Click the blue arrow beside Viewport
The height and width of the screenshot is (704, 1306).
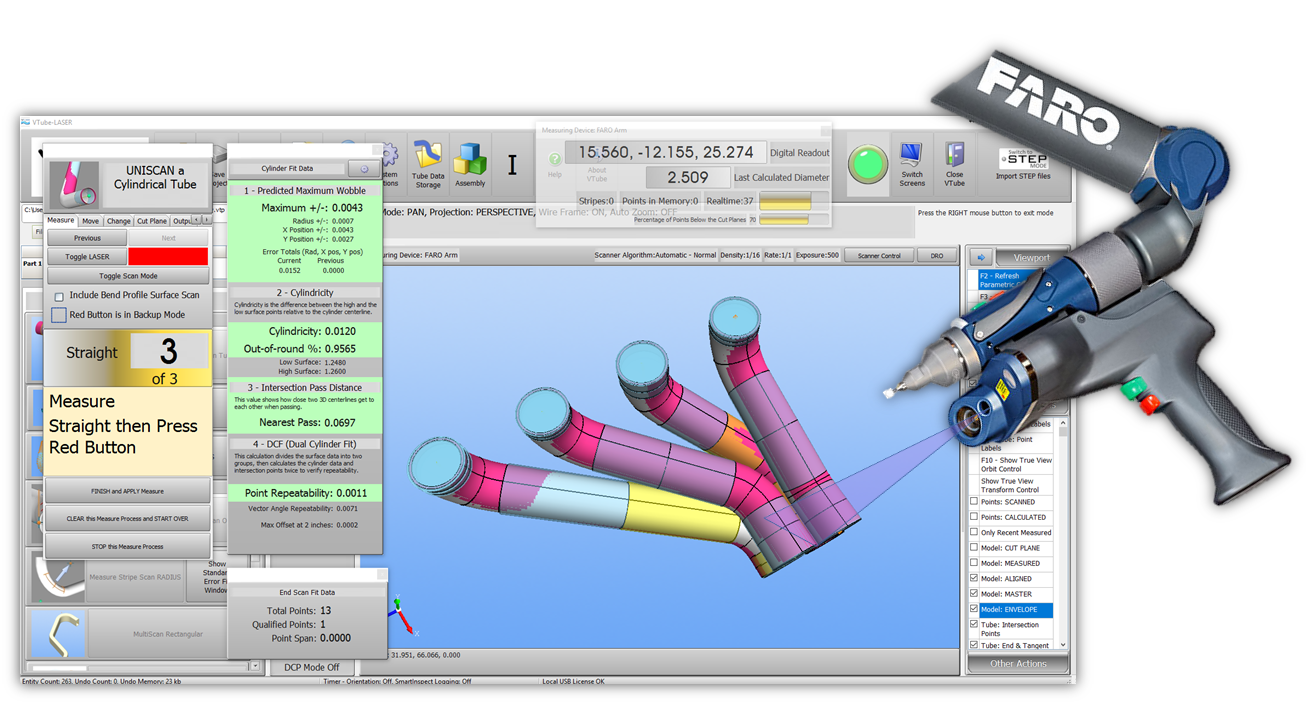(x=981, y=257)
